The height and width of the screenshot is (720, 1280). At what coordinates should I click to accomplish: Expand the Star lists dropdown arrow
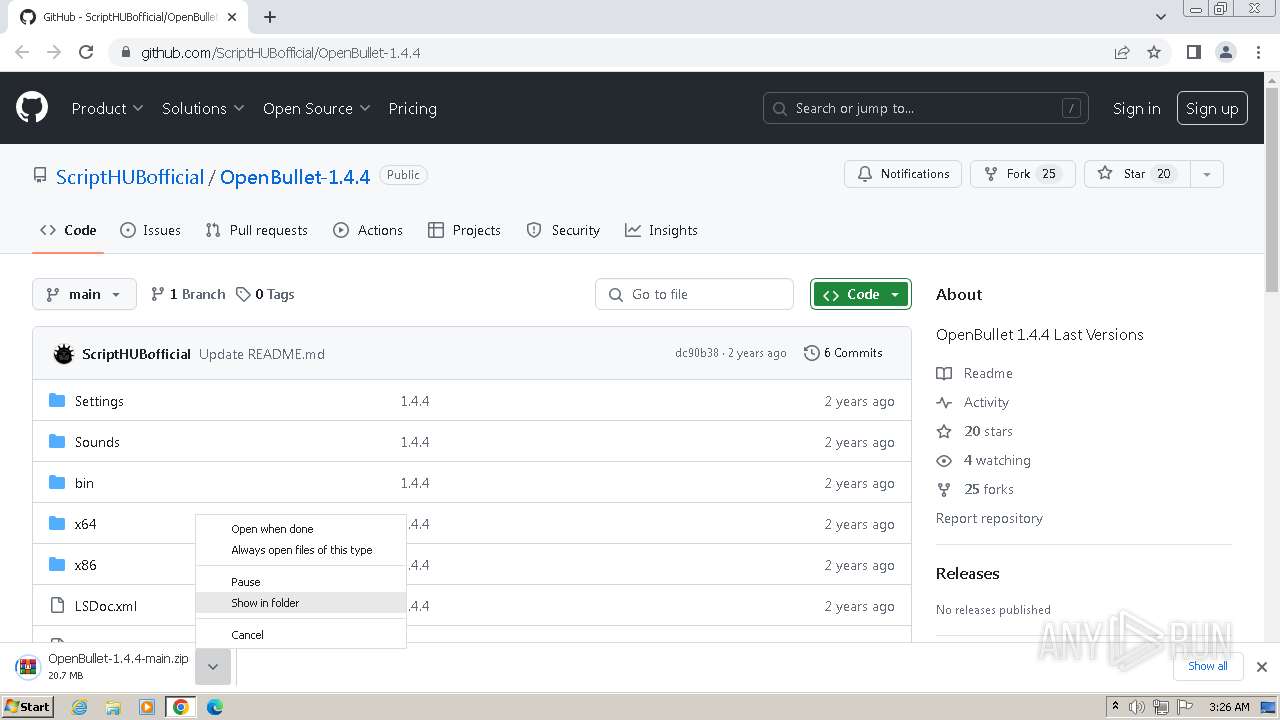coord(1207,174)
